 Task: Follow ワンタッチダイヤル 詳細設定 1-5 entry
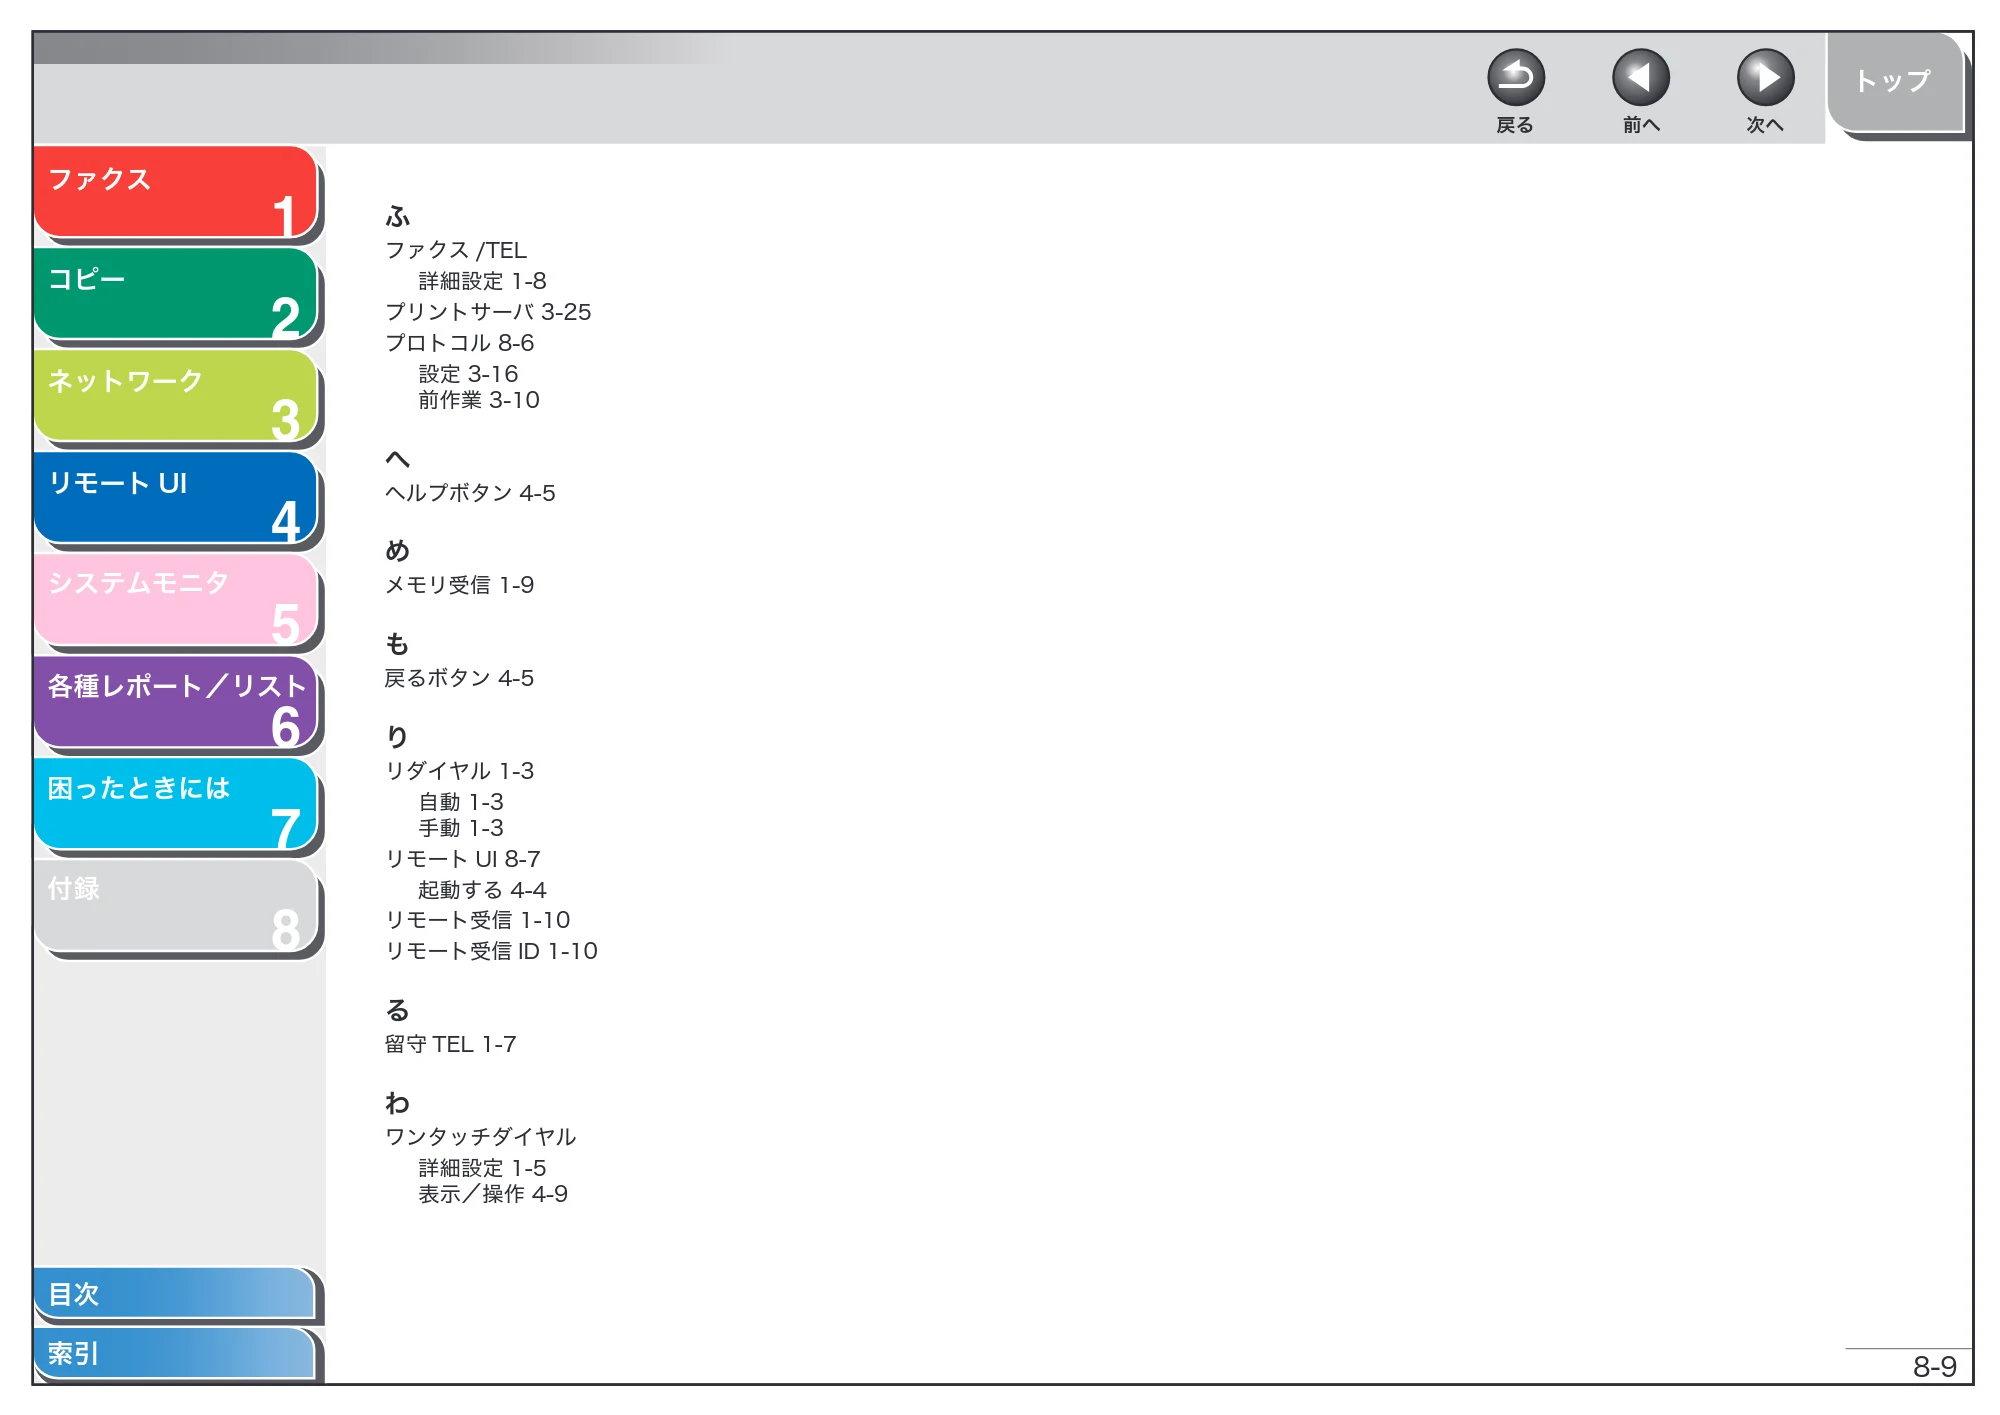(x=482, y=1168)
